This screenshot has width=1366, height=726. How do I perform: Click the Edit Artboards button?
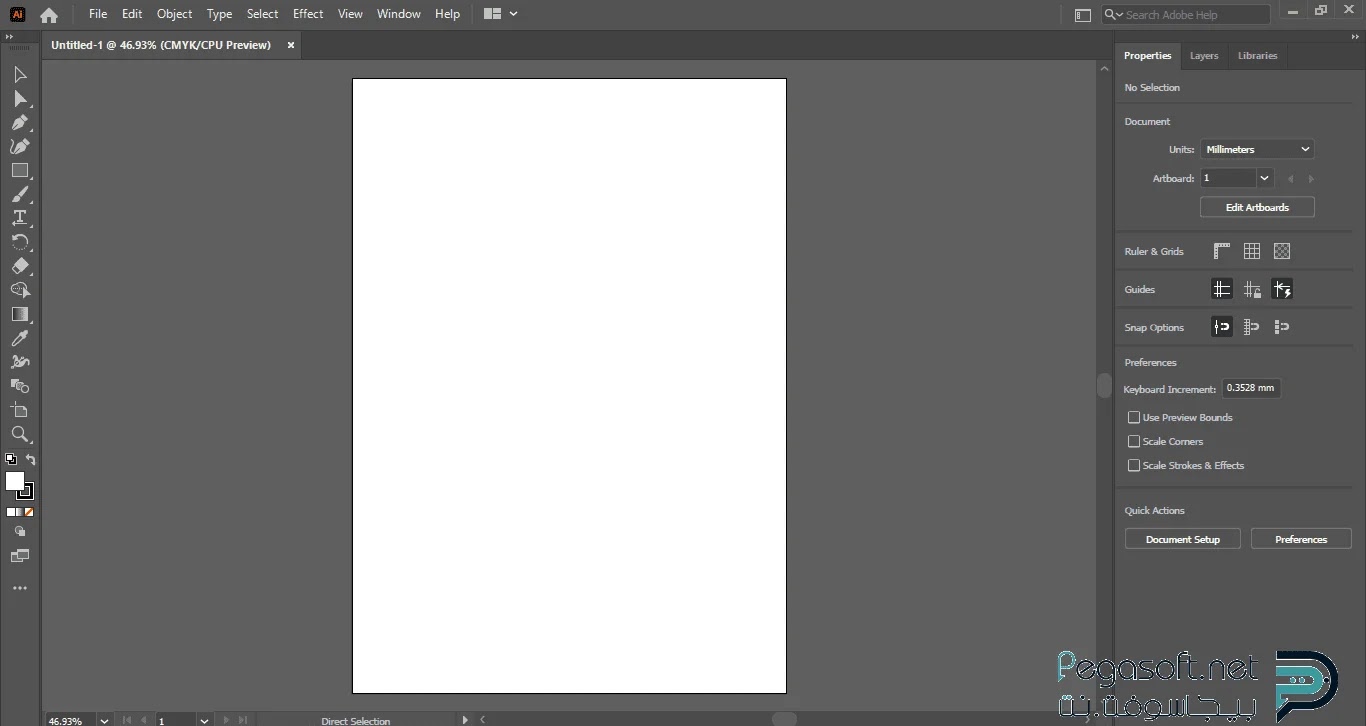coord(1257,207)
